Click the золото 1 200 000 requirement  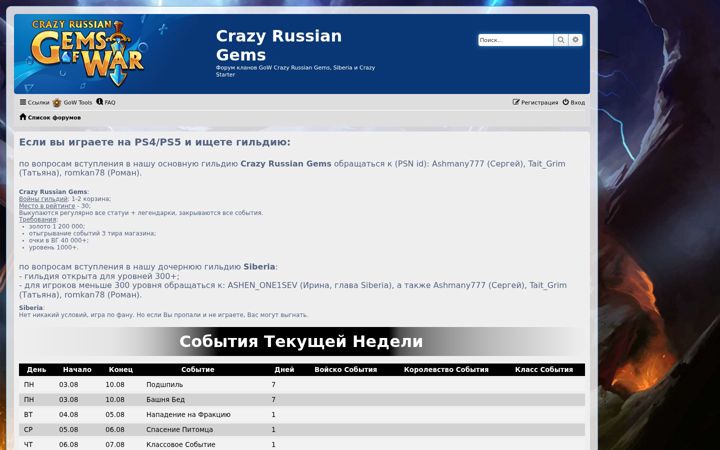[x=57, y=226]
